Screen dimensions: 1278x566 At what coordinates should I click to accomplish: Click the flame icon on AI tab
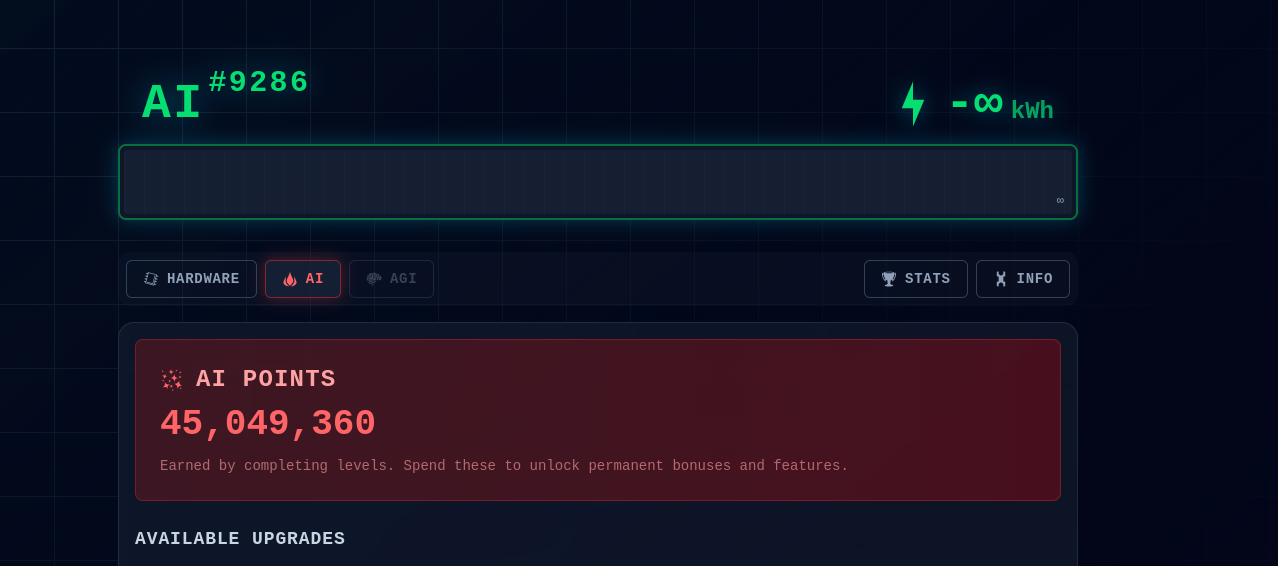(x=290, y=279)
